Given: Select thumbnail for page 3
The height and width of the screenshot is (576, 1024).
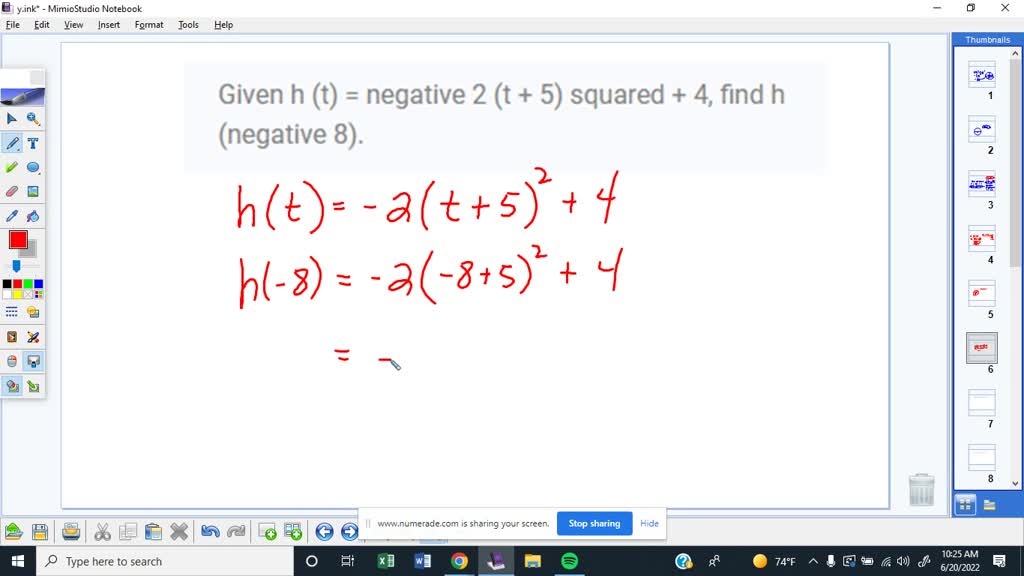Looking at the screenshot, I should coord(981,185).
